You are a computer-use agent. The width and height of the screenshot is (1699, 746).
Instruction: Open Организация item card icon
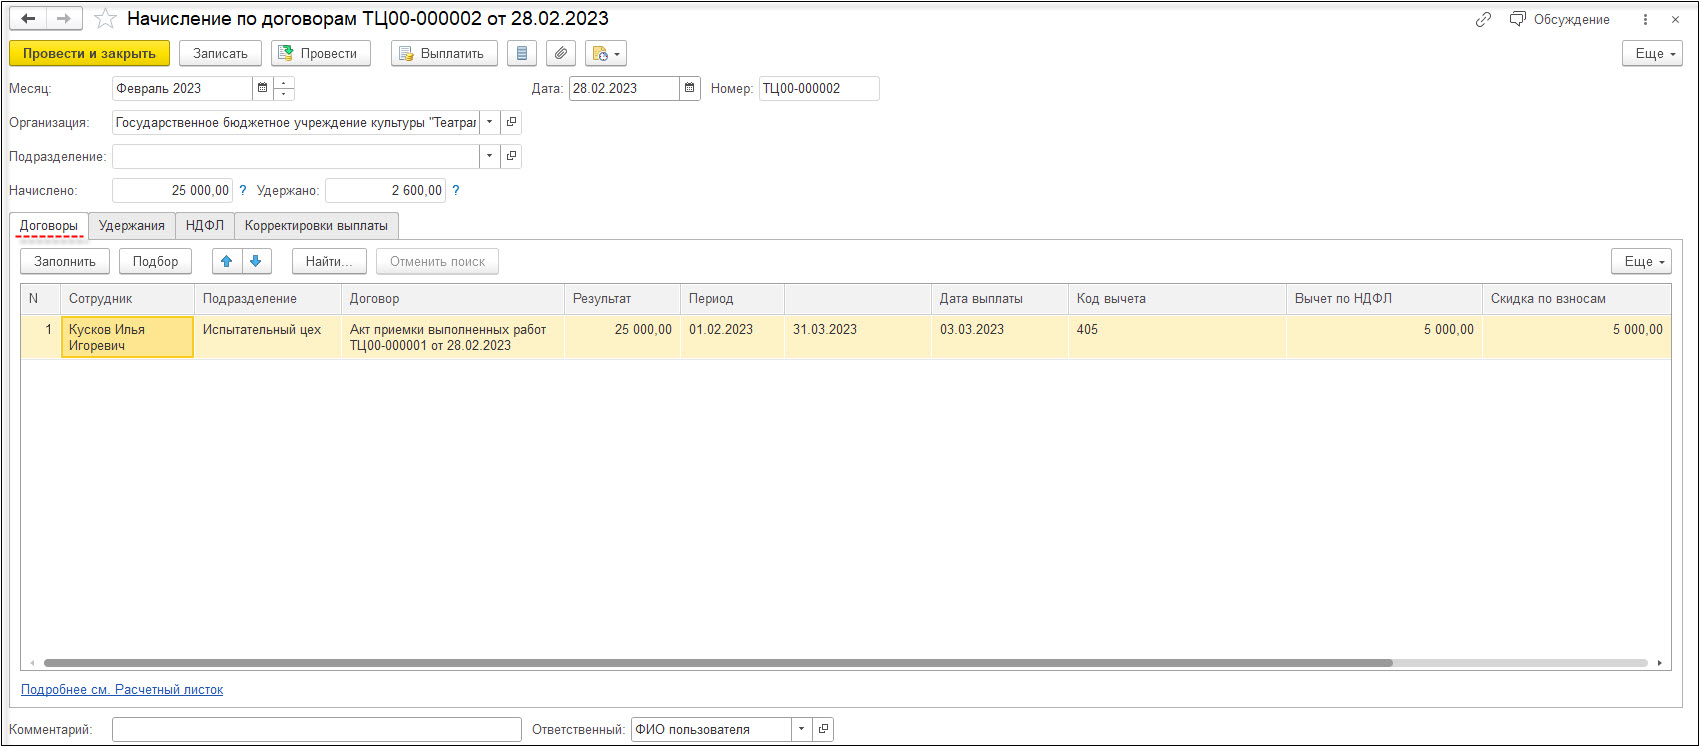511,122
